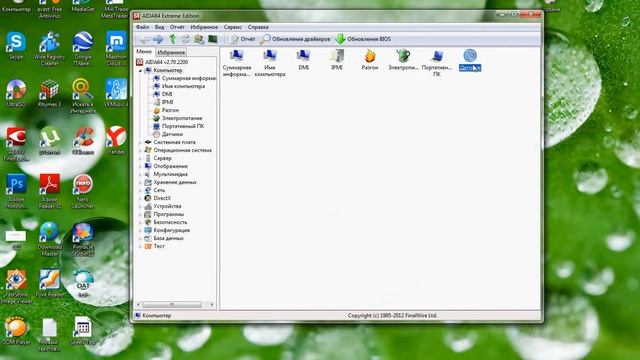Click the Отчёт toolbar button
The width and height of the screenshot is (640, 360).
[243, 39]
